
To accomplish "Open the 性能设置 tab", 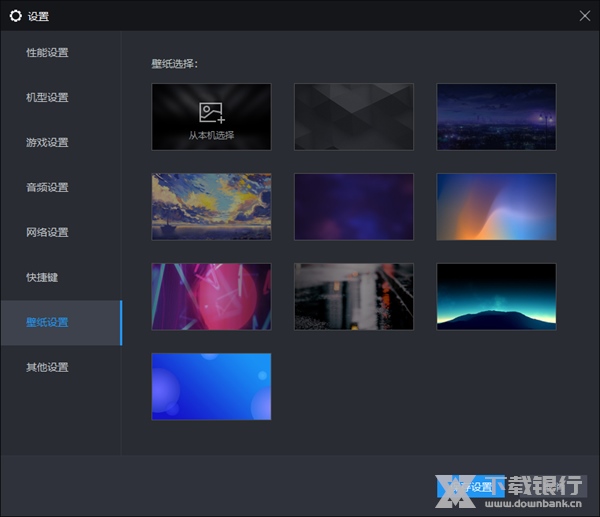I will (x=48, y=52).
